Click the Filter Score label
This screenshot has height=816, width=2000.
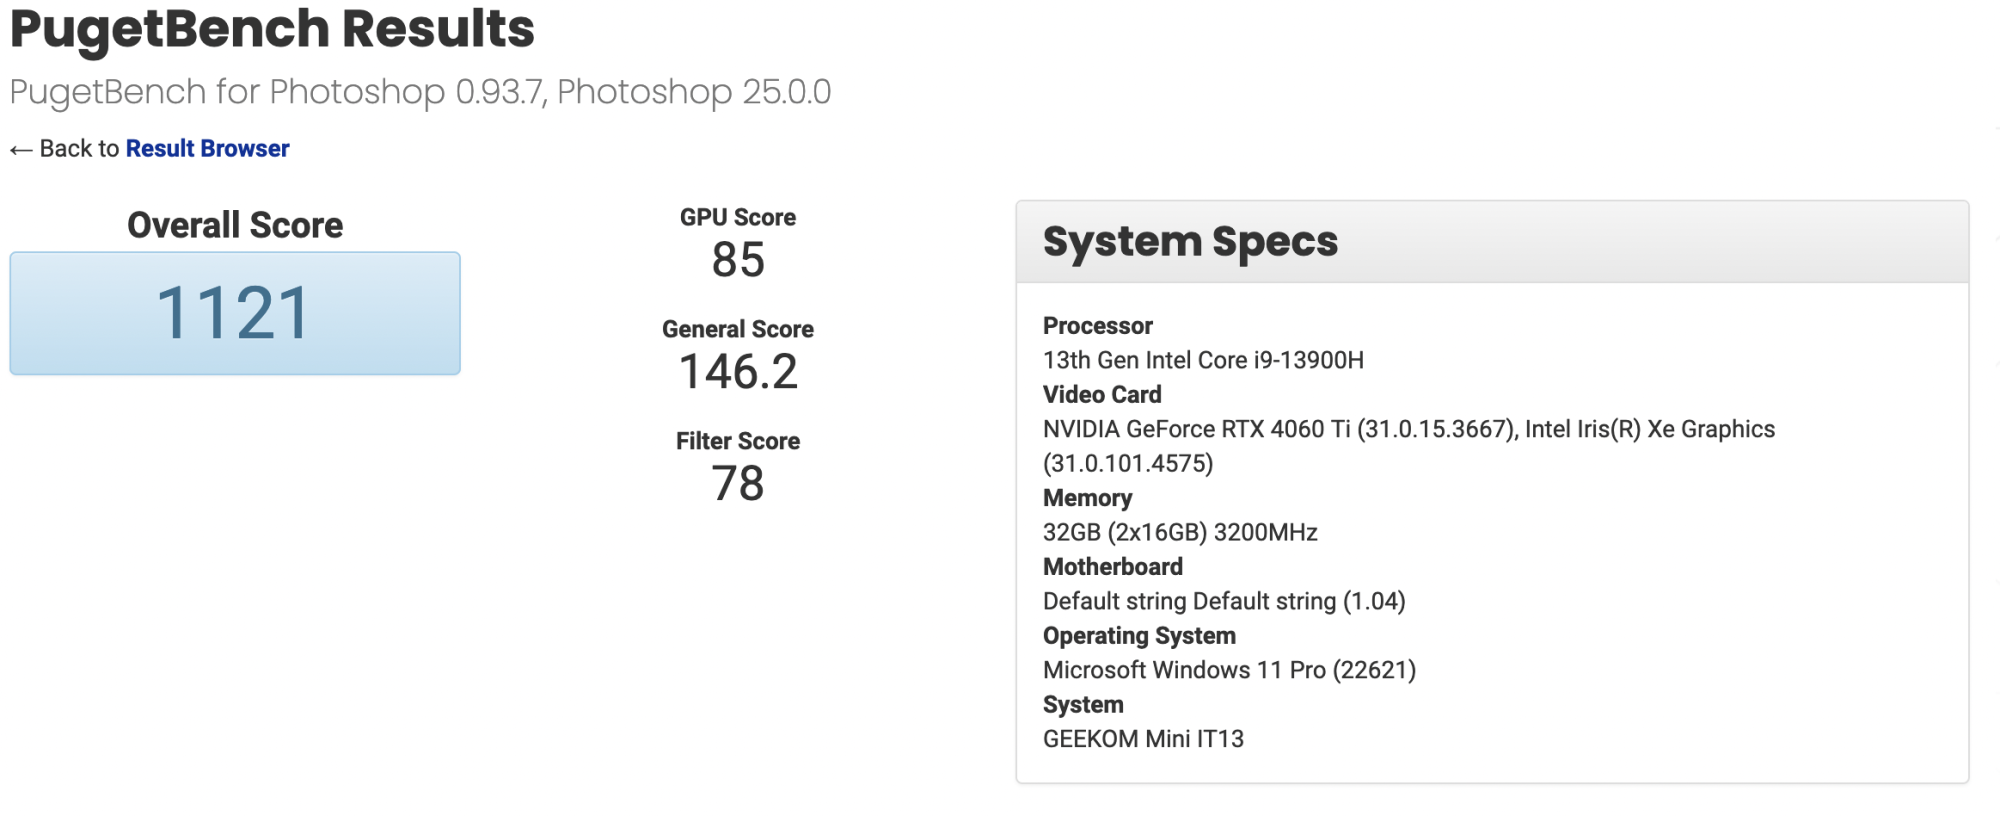coord(738,441)
